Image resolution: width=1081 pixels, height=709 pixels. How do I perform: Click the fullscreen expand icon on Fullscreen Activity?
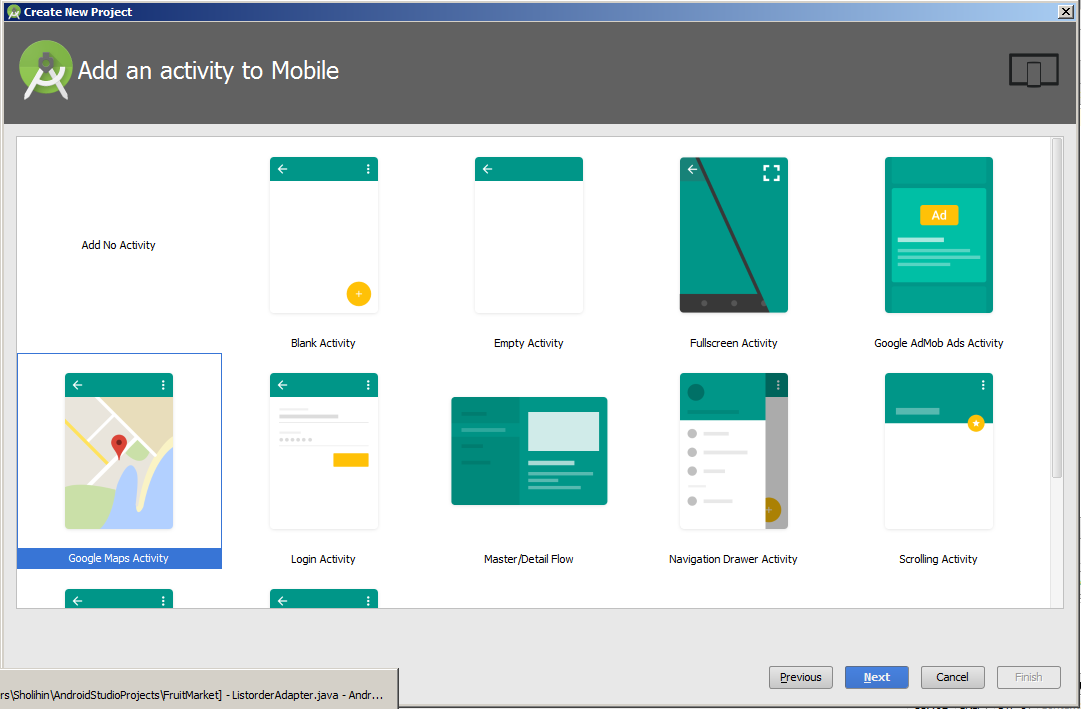(771, 173)
